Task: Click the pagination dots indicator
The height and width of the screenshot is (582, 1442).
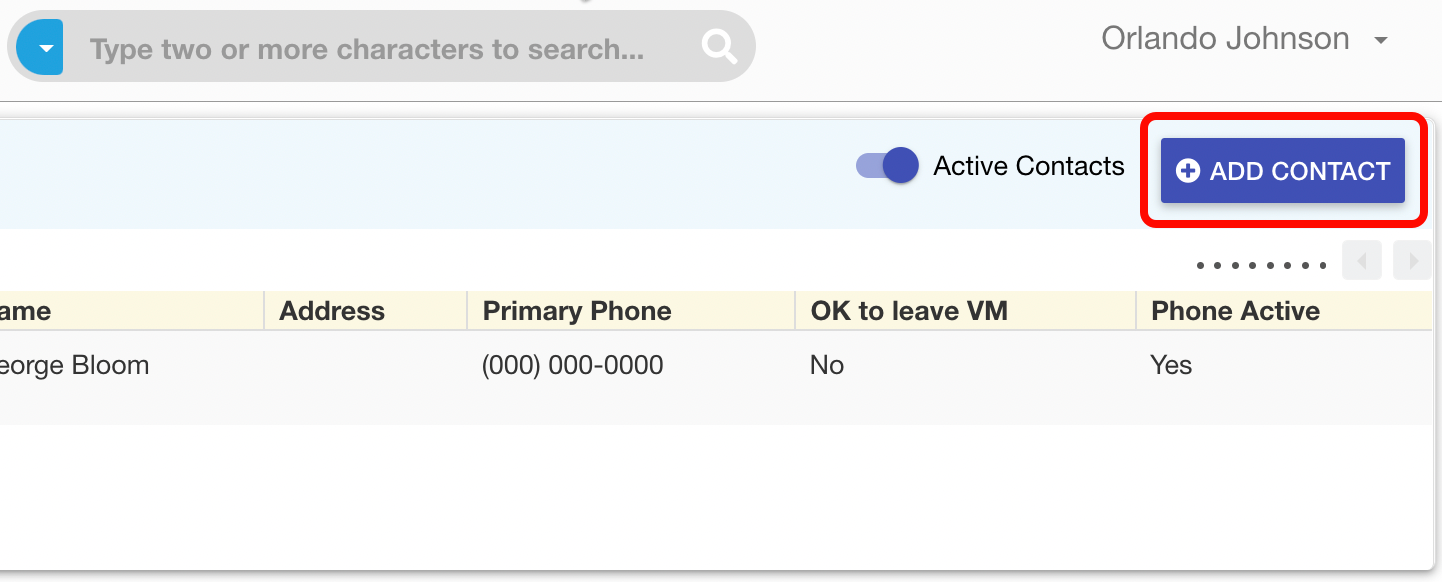Action: (x=1261, y=266)
